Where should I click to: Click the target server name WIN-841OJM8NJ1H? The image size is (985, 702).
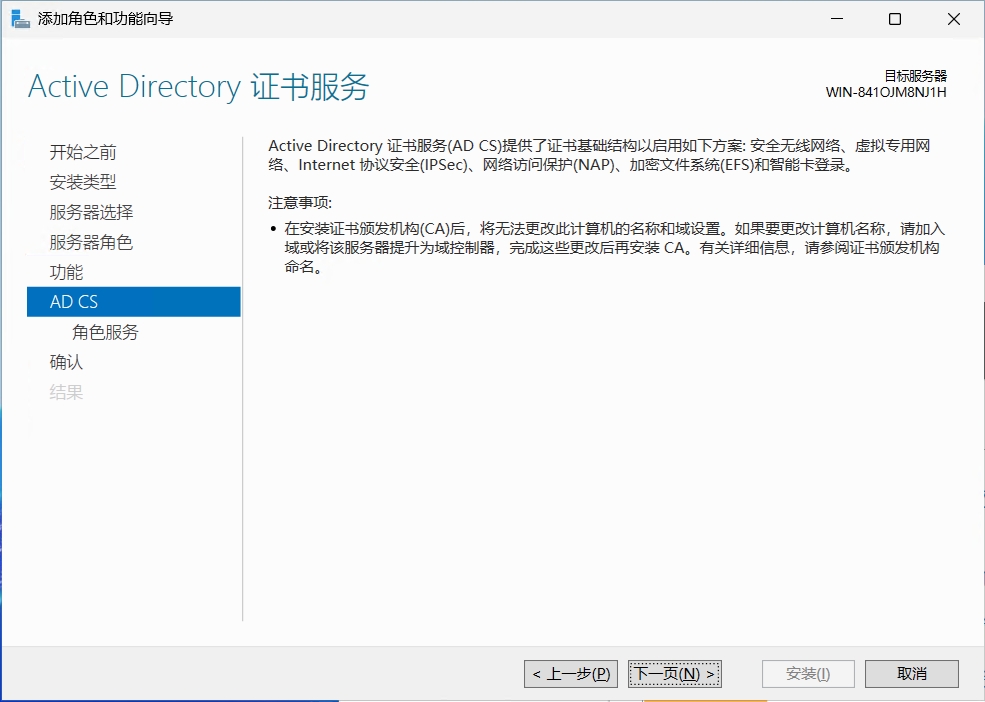click(x=886, y=92)
